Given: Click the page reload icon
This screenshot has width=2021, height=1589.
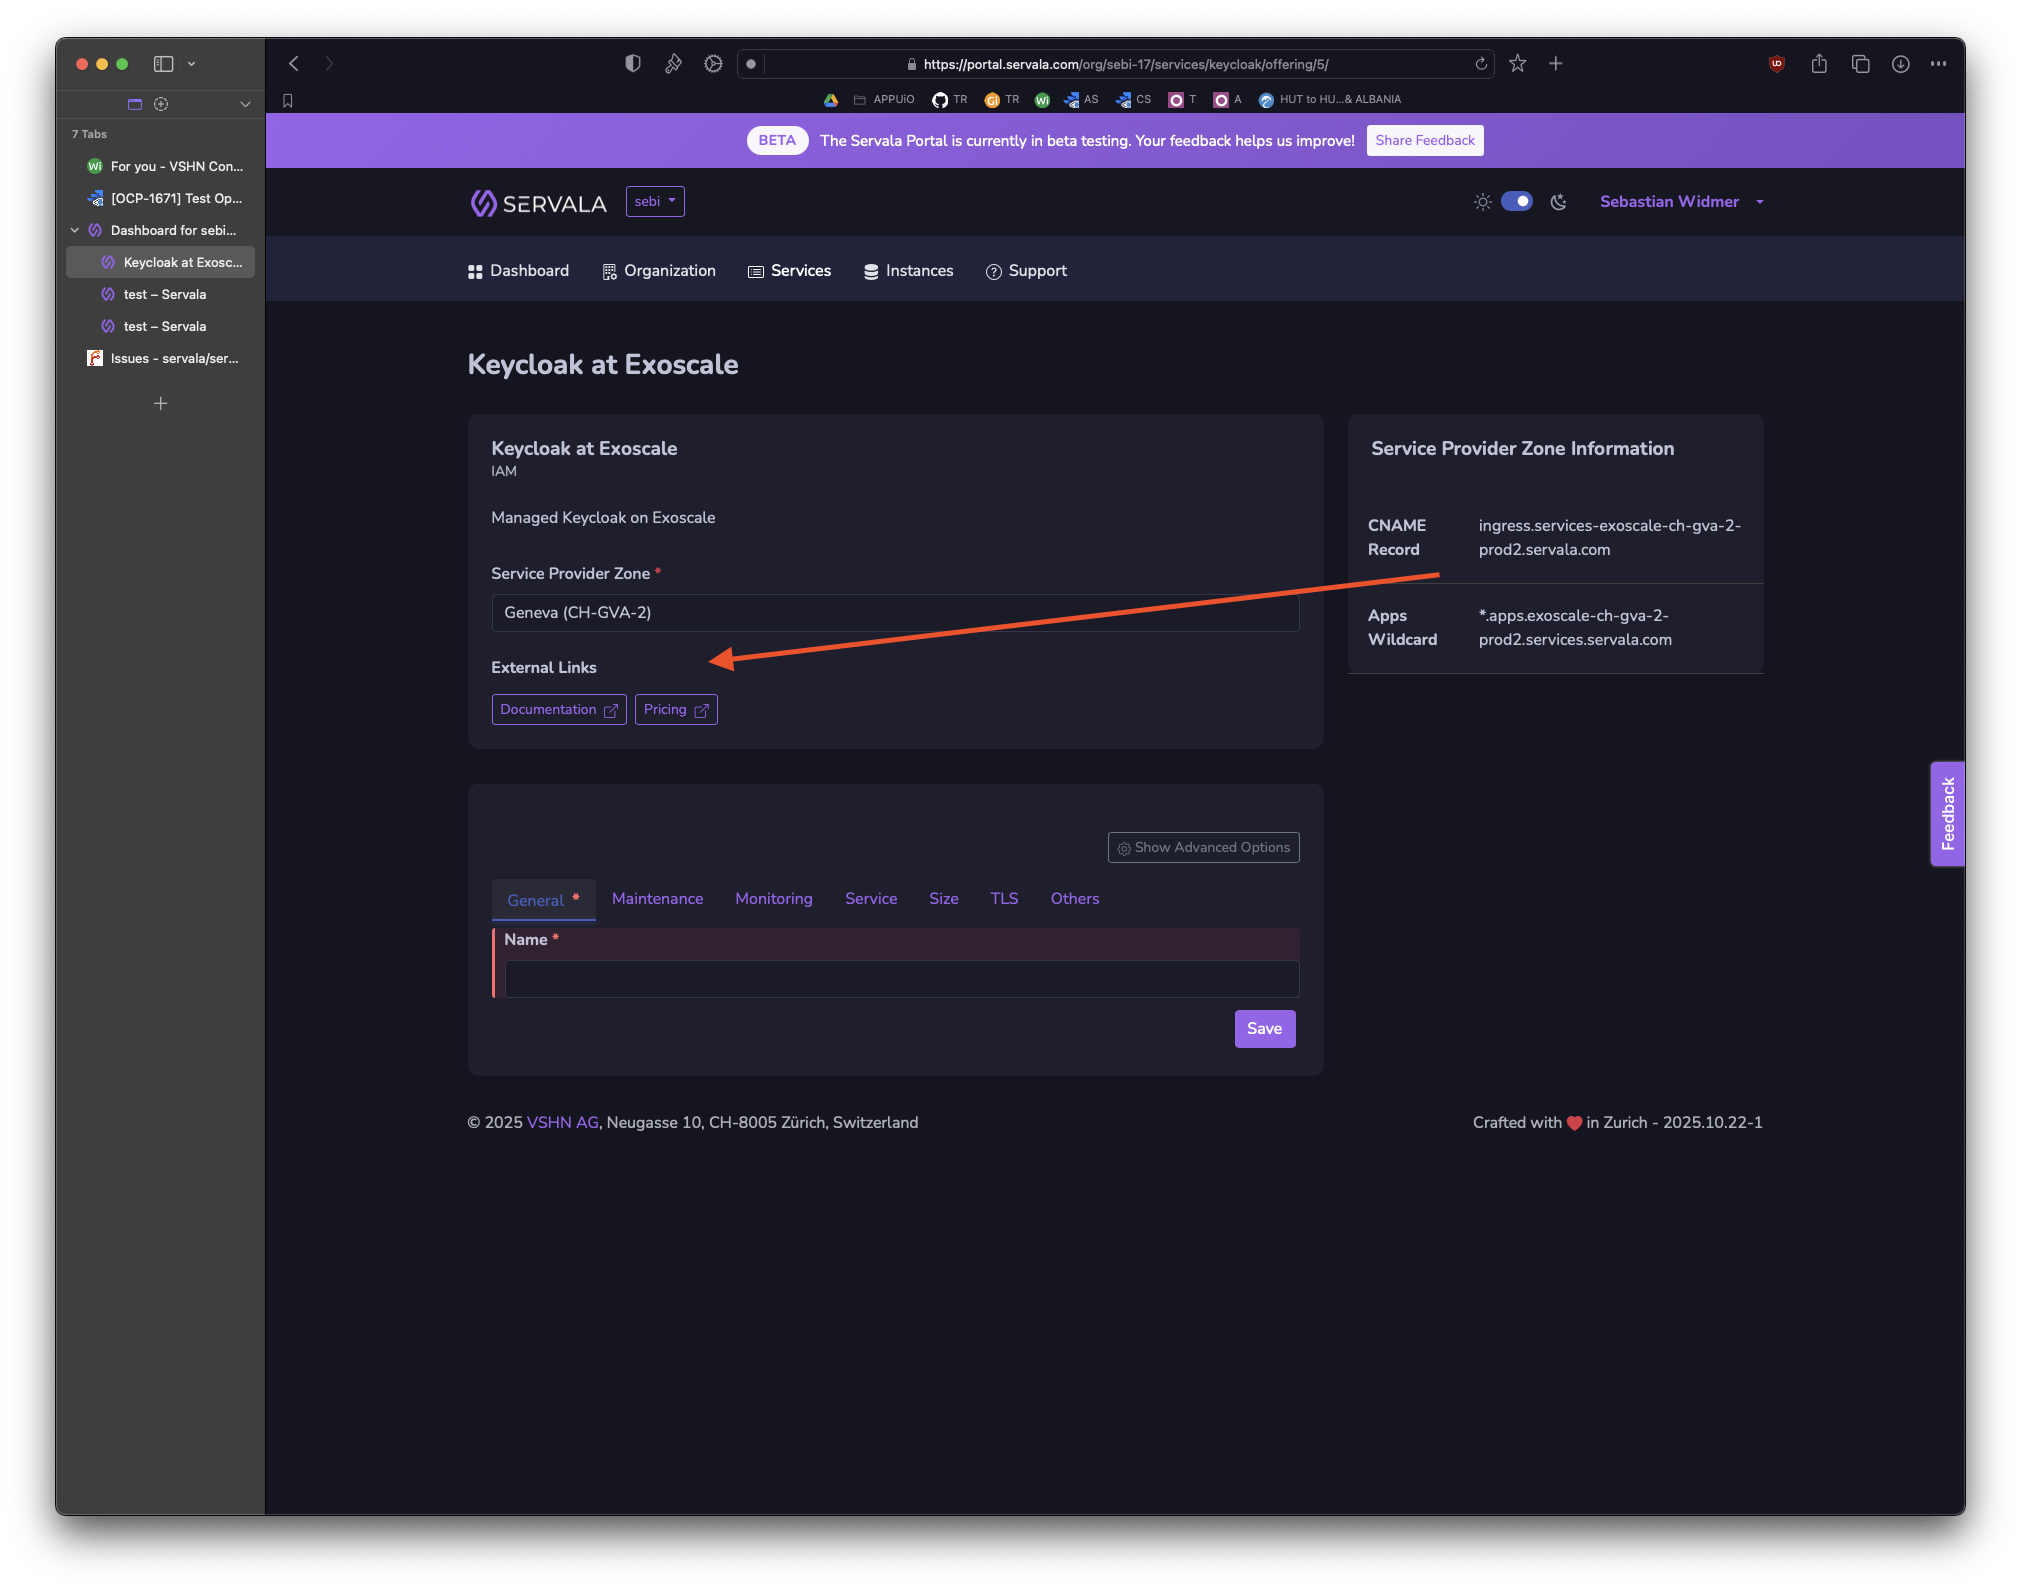Looking at the screenshot, I should pyautogui.click(x=1481, y=64).
